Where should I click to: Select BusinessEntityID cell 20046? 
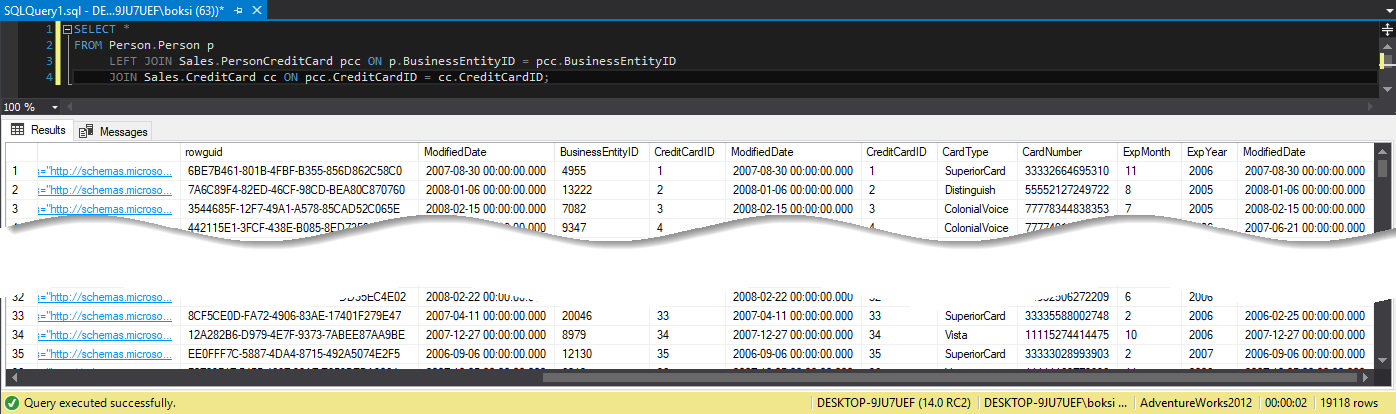coord(601,316)
